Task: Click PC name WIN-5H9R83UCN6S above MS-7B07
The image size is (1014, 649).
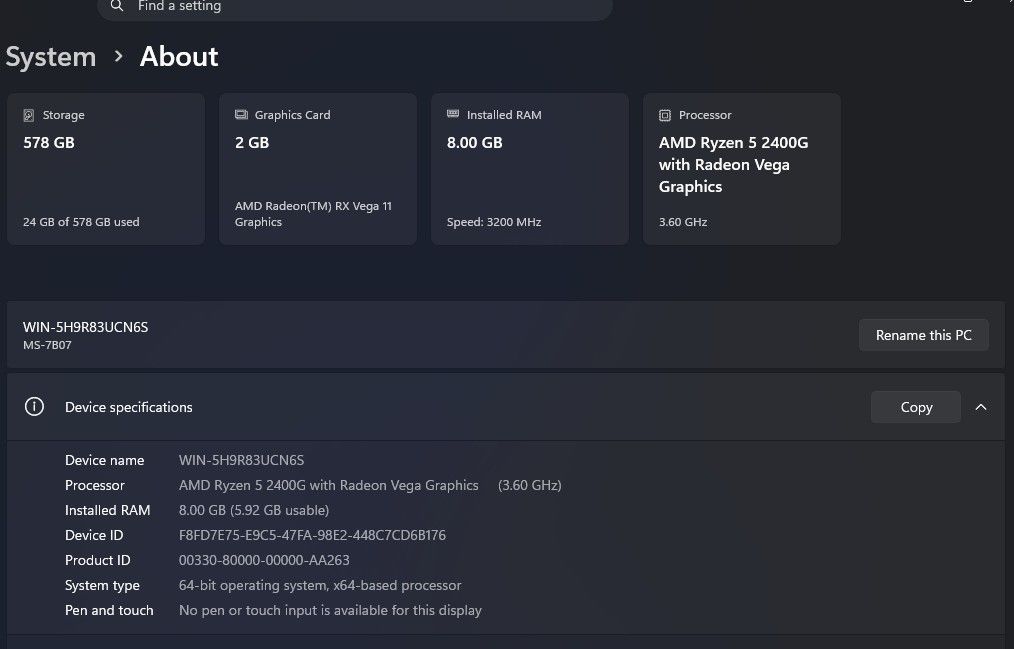Action: 85,327
